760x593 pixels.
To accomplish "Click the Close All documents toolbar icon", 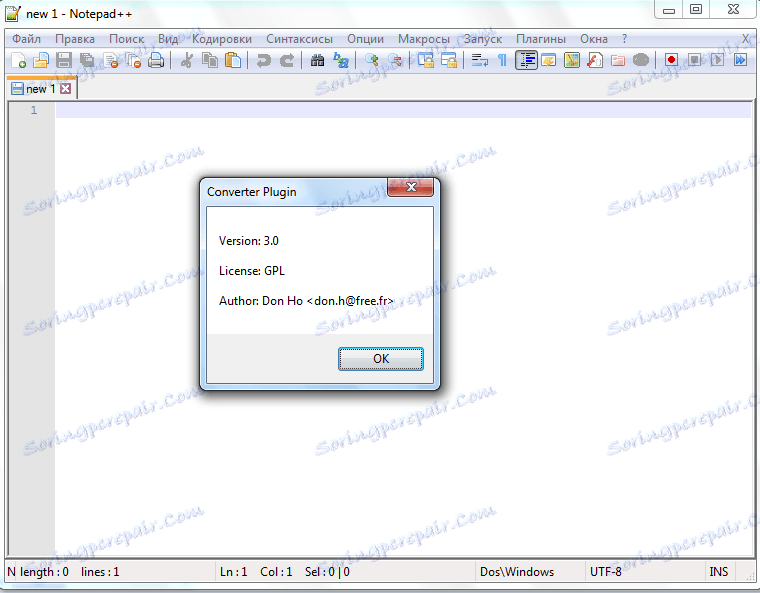I will tap(133, 61).
